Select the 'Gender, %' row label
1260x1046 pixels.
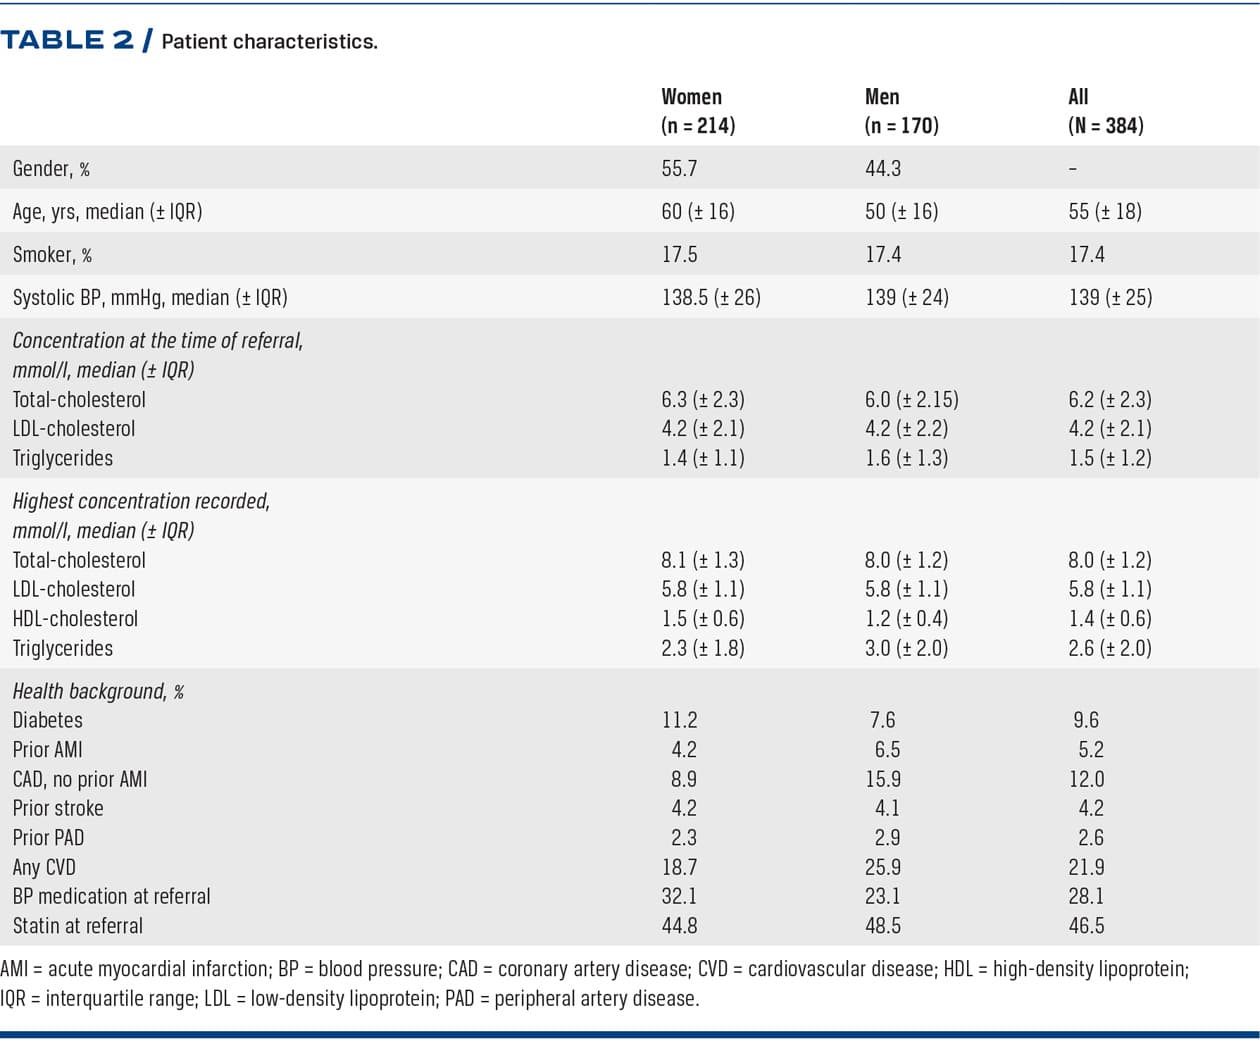click(x=51, y=168)
